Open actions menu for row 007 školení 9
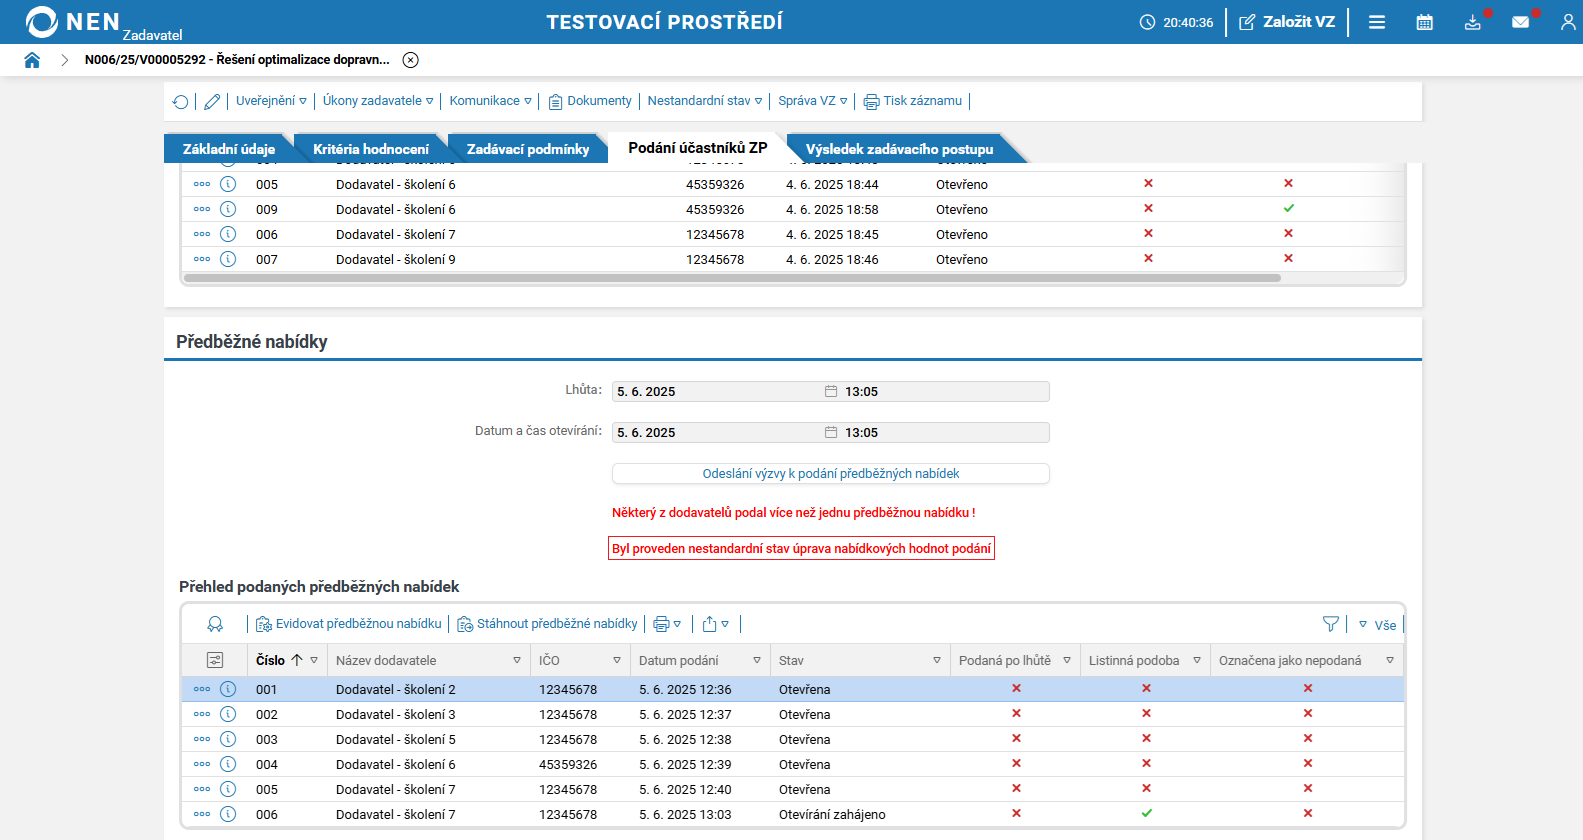The width and height of the screenshot is (1583, 840). click(202, 259)
